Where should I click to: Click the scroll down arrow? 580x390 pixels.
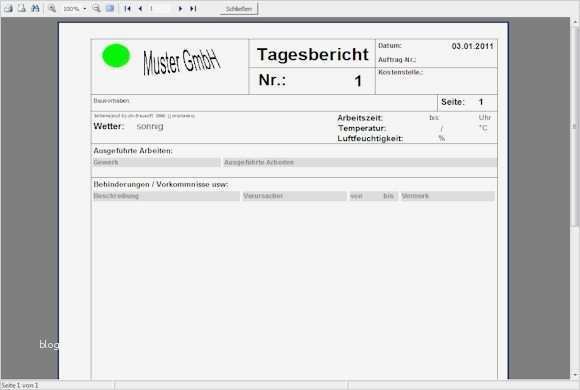click(575, 375)
